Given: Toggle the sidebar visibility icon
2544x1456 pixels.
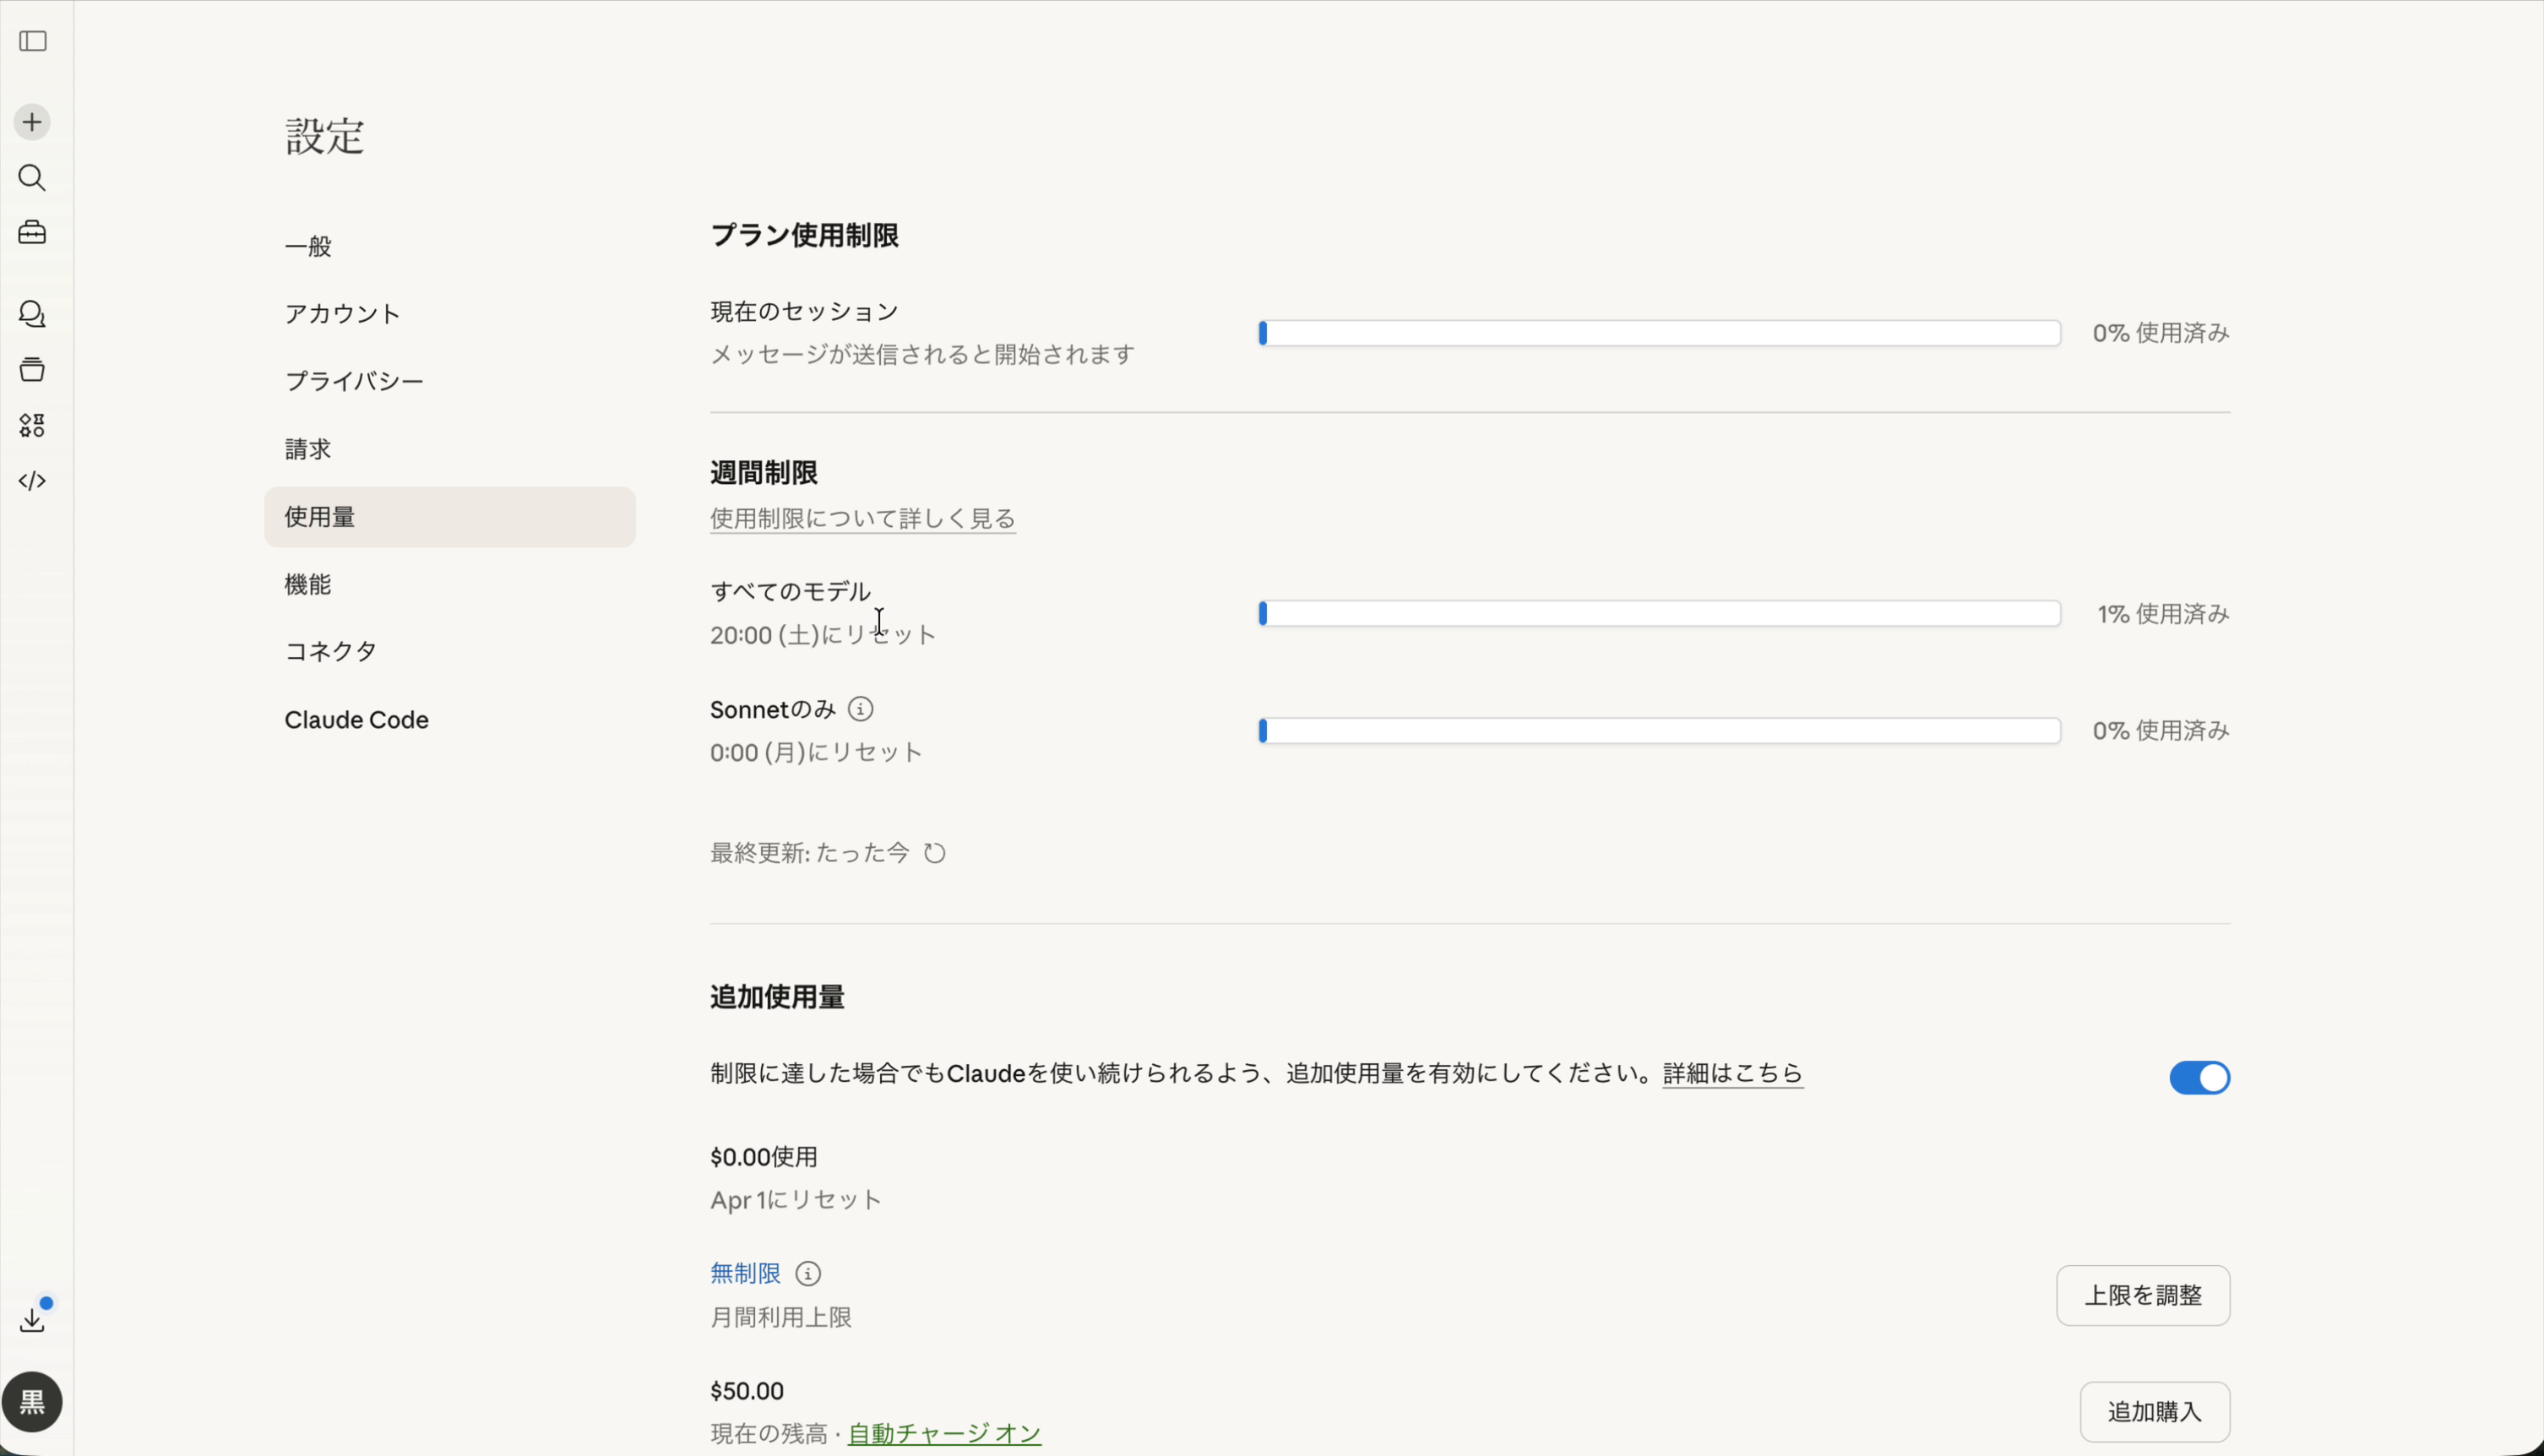Looking at the screenshot, I should [32, 42].
